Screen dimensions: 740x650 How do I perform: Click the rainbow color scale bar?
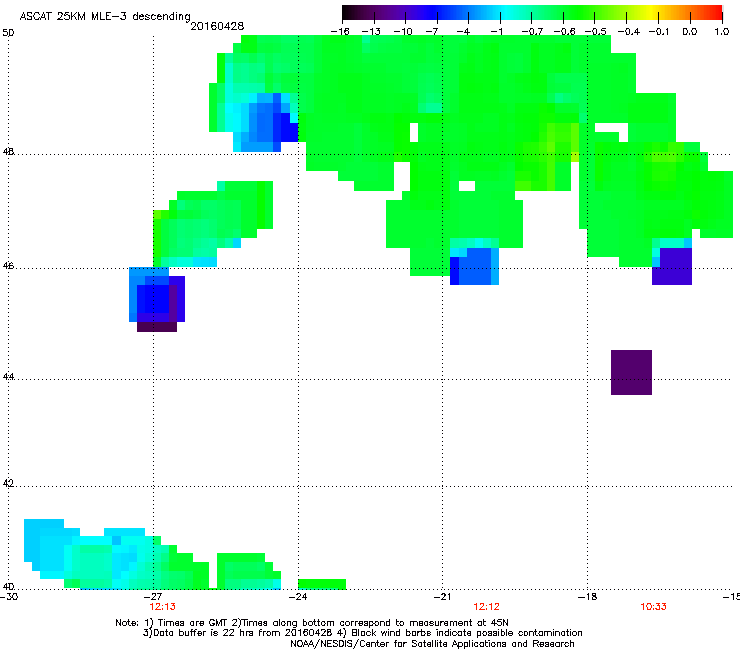(532, 13)
